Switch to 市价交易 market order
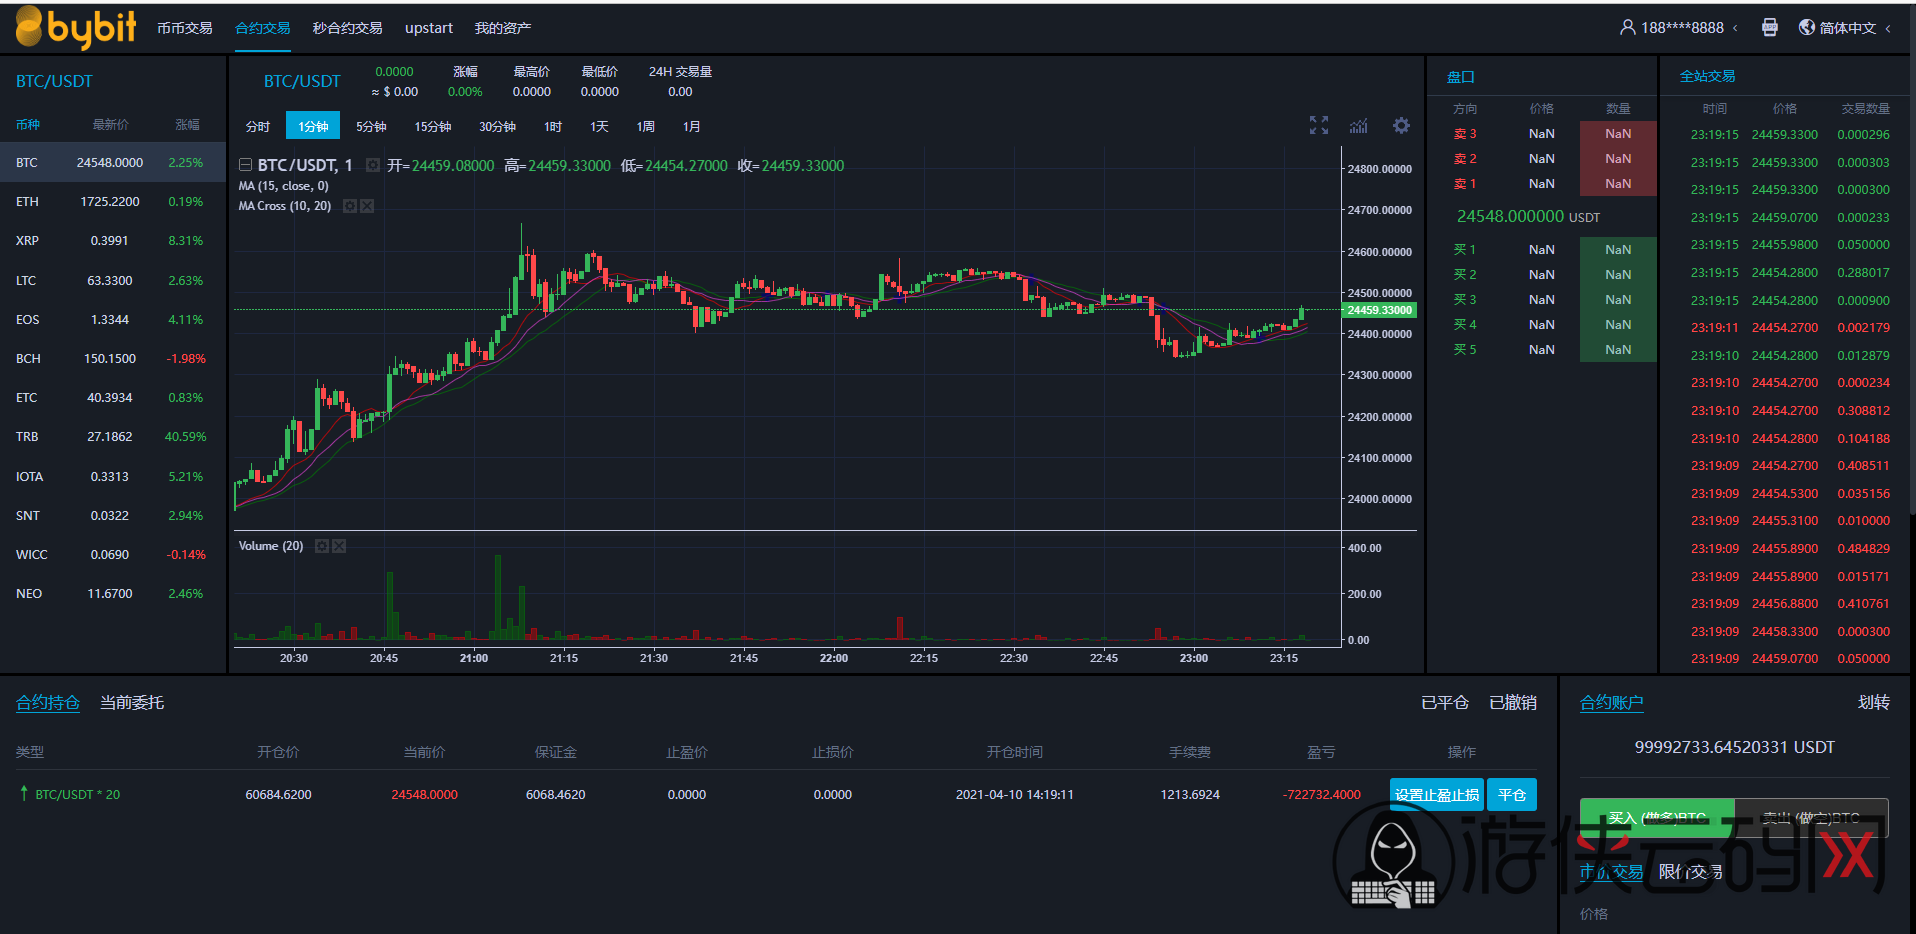This screenshot has width=1916, height=934. (1611, 872)
